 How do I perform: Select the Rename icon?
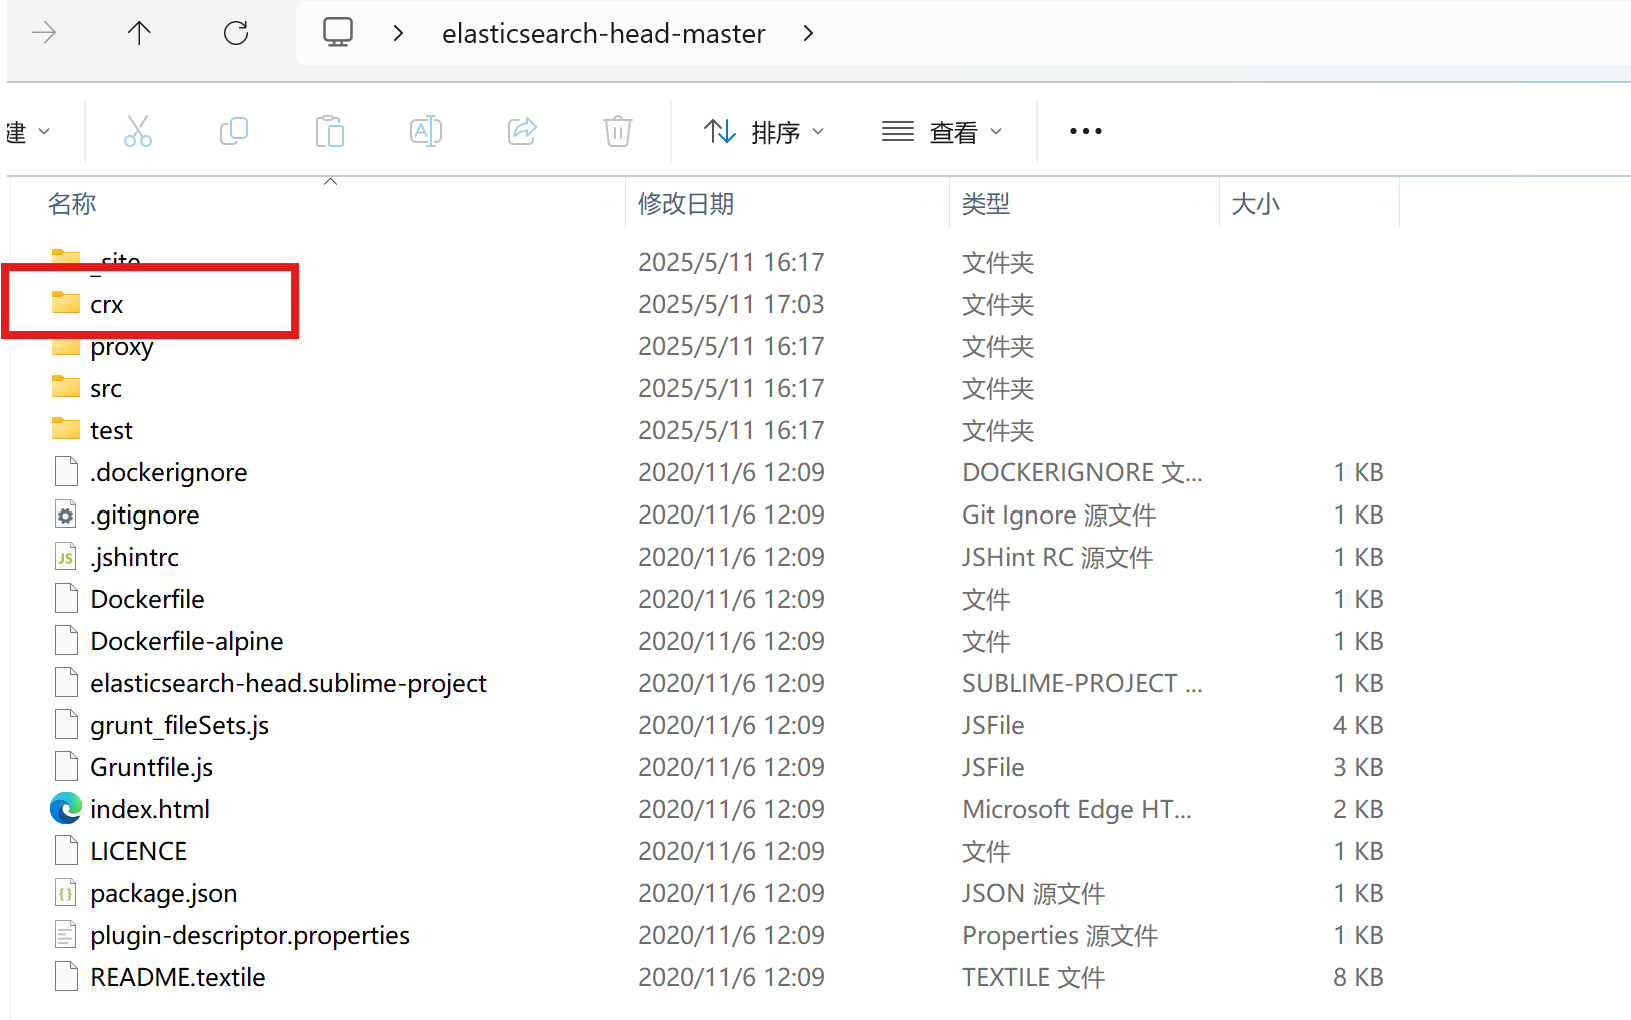click(425, 131)
